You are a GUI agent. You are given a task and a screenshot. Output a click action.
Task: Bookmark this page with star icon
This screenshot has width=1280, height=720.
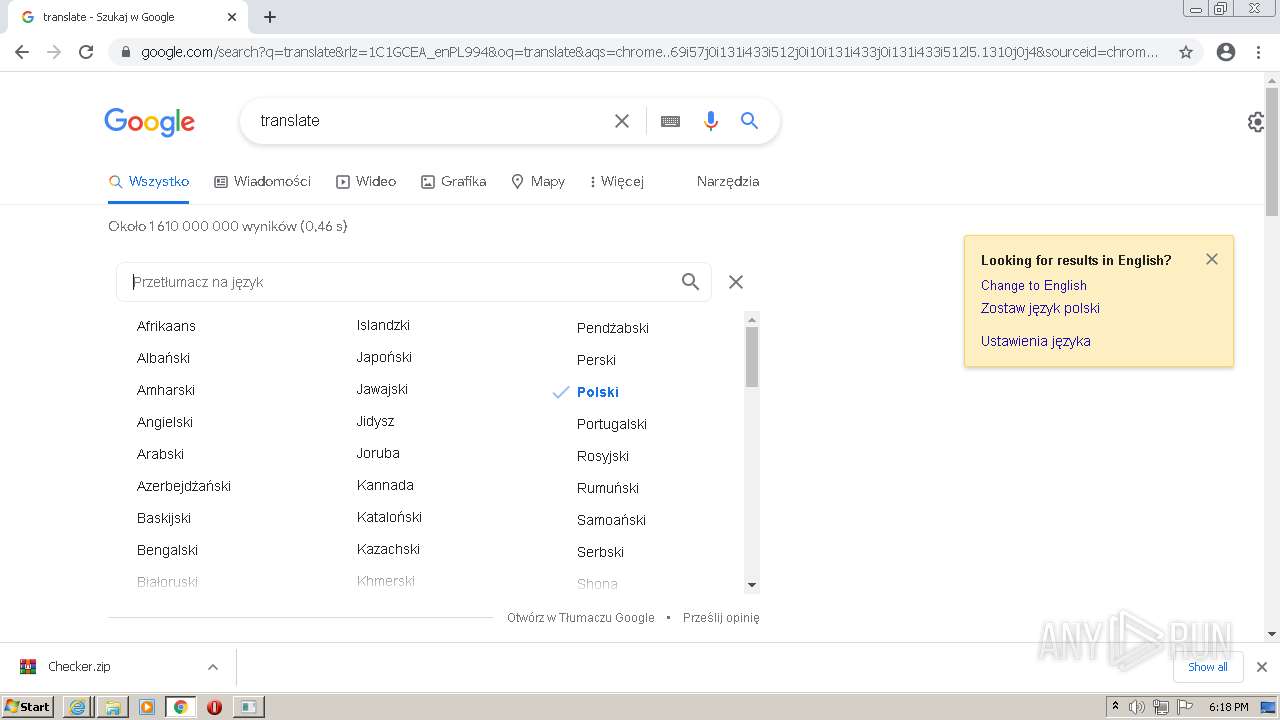[1186, 52]
